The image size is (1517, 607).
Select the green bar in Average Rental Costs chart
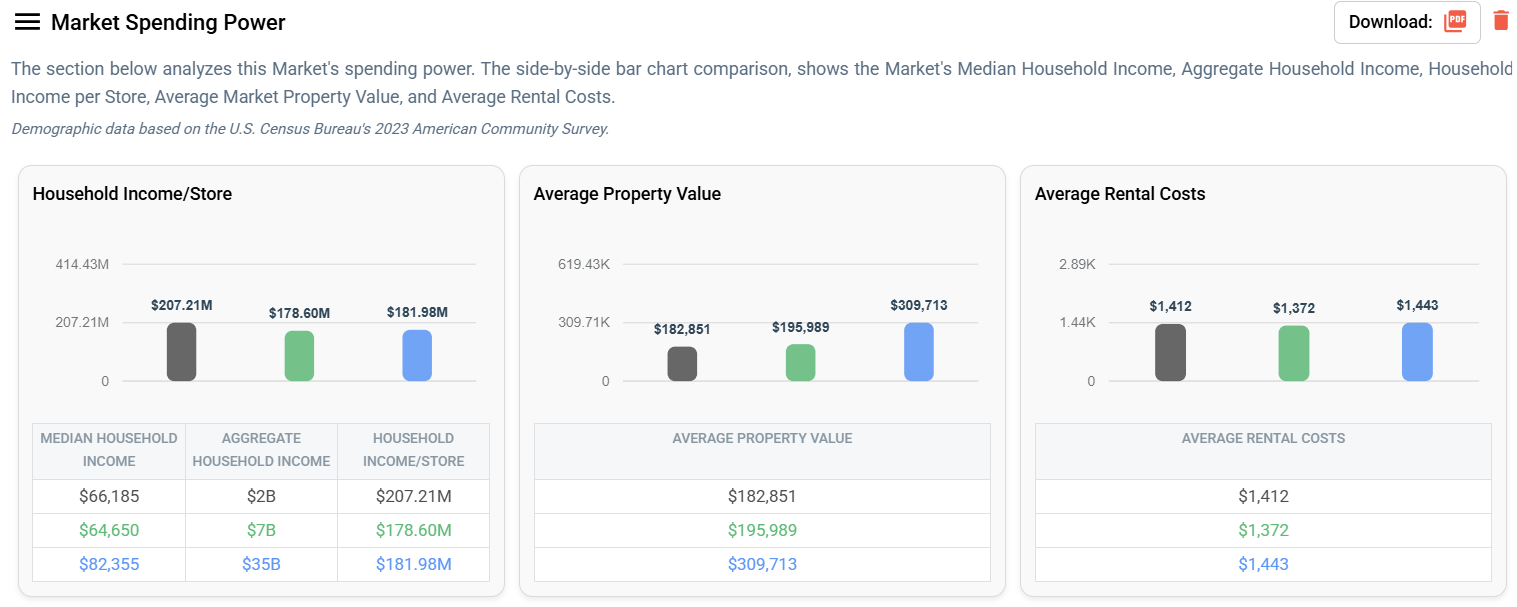(1293, 353)
